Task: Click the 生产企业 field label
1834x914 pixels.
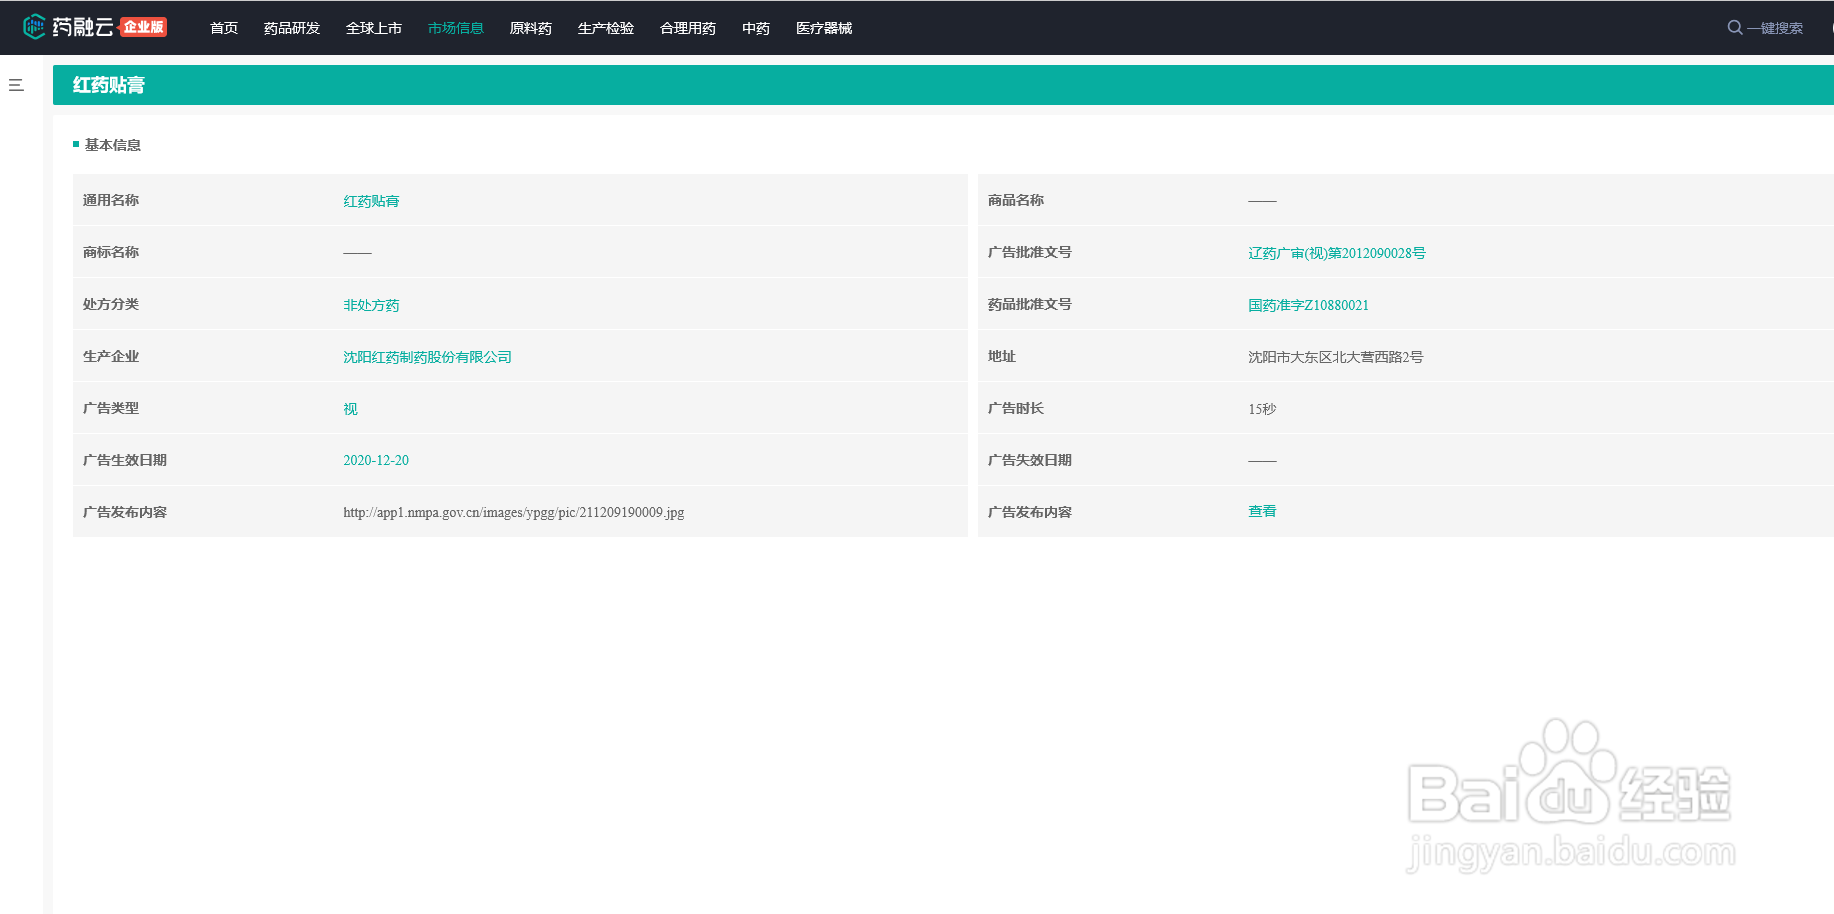Action: pos(111,356)
